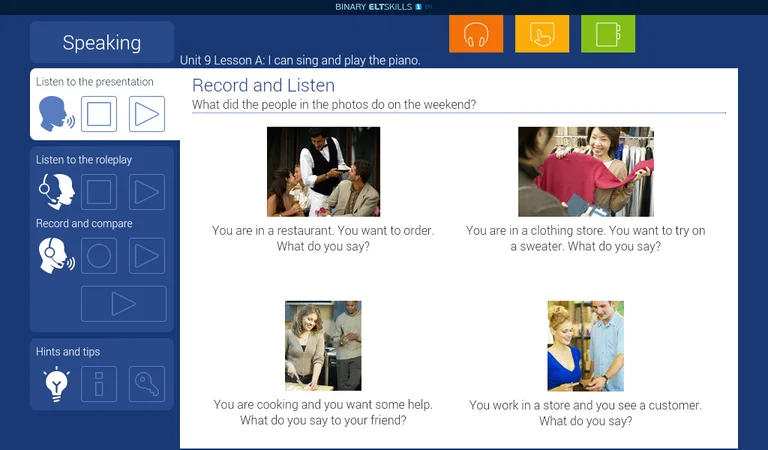Click the wide play button below recording
This screenshot has height=450, width=768.
coord(123,304)
